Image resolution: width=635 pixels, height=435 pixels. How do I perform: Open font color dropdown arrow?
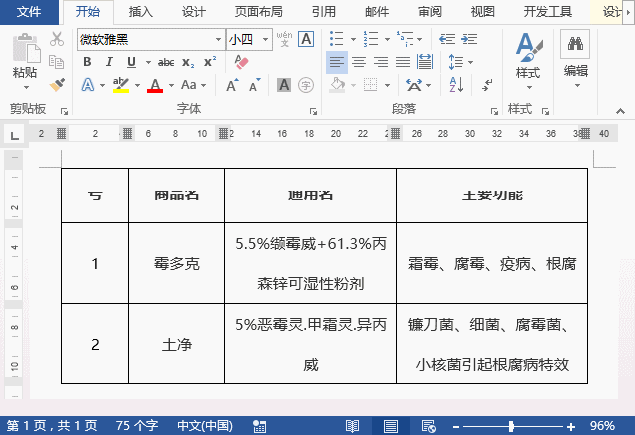tap(171, 85)
